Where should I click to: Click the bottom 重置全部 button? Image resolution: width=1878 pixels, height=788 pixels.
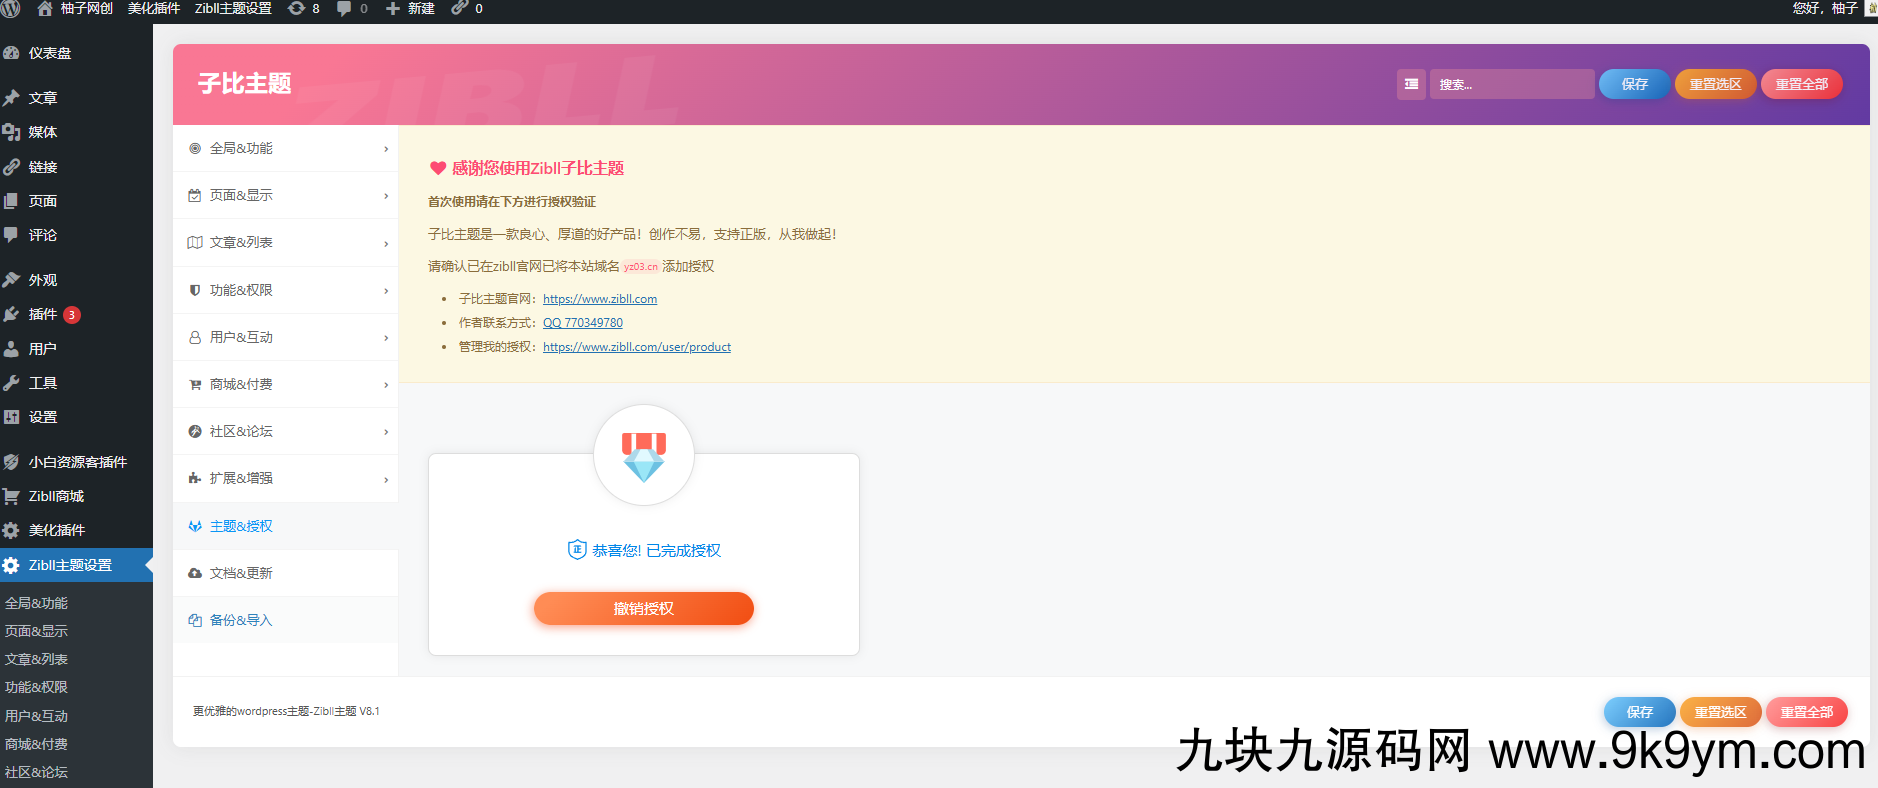1807,712
